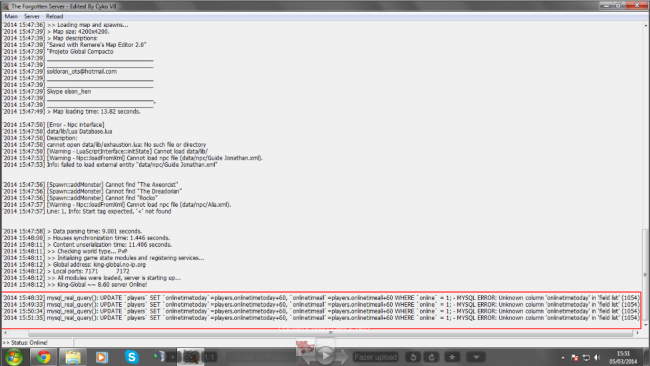Click the Windows Start button
This screenshot has width=650, height=366.
point(14,357)
